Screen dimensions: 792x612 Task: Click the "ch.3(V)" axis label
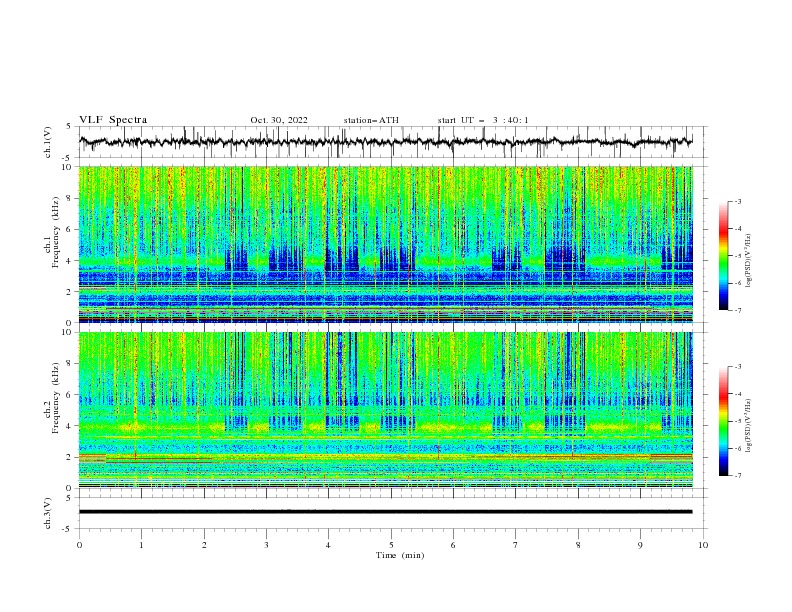[48, 513]
